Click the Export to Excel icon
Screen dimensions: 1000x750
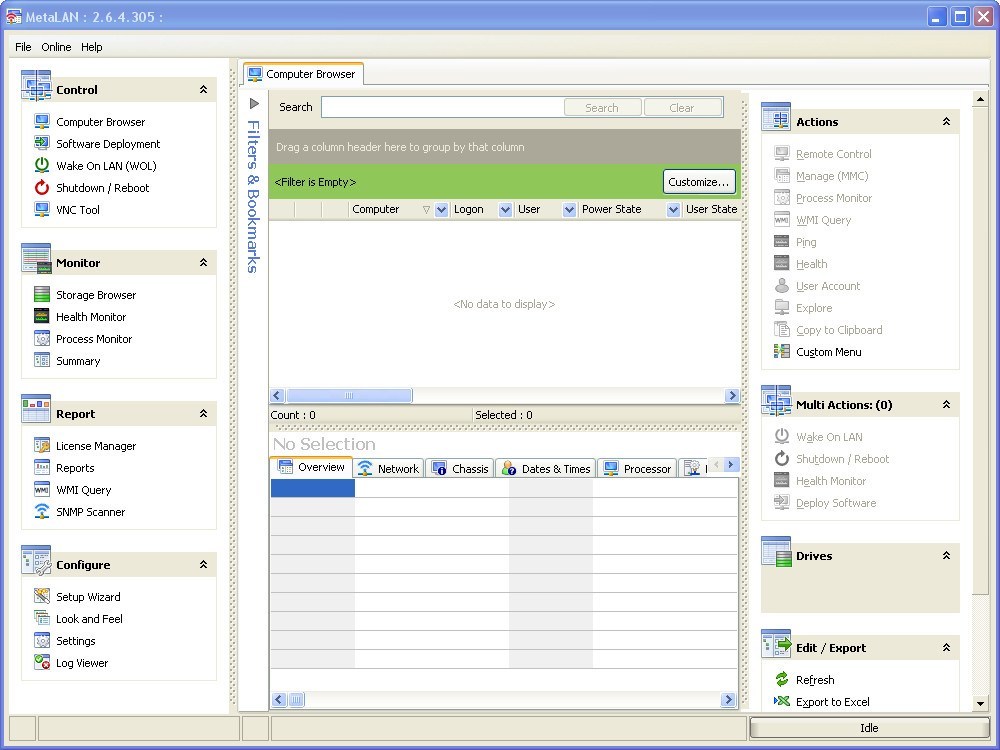point(782,702)
